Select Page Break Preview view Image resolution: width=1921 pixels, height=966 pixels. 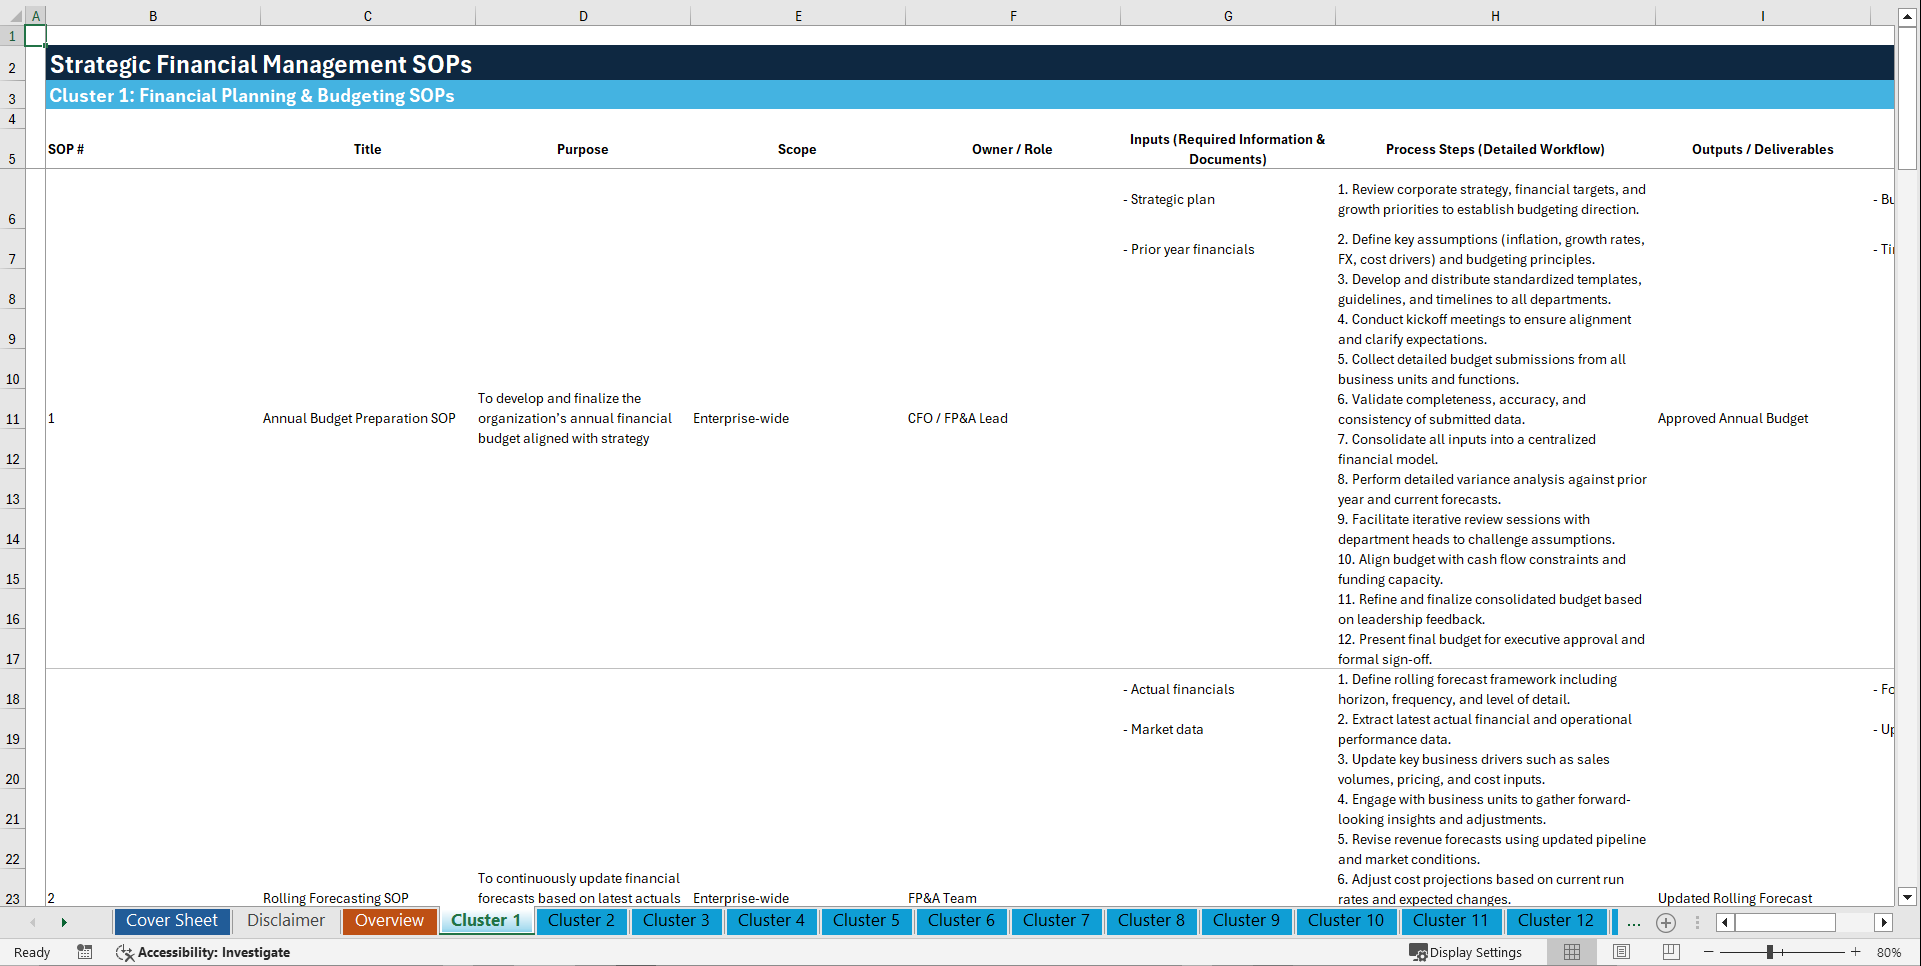click(1671, 952)
